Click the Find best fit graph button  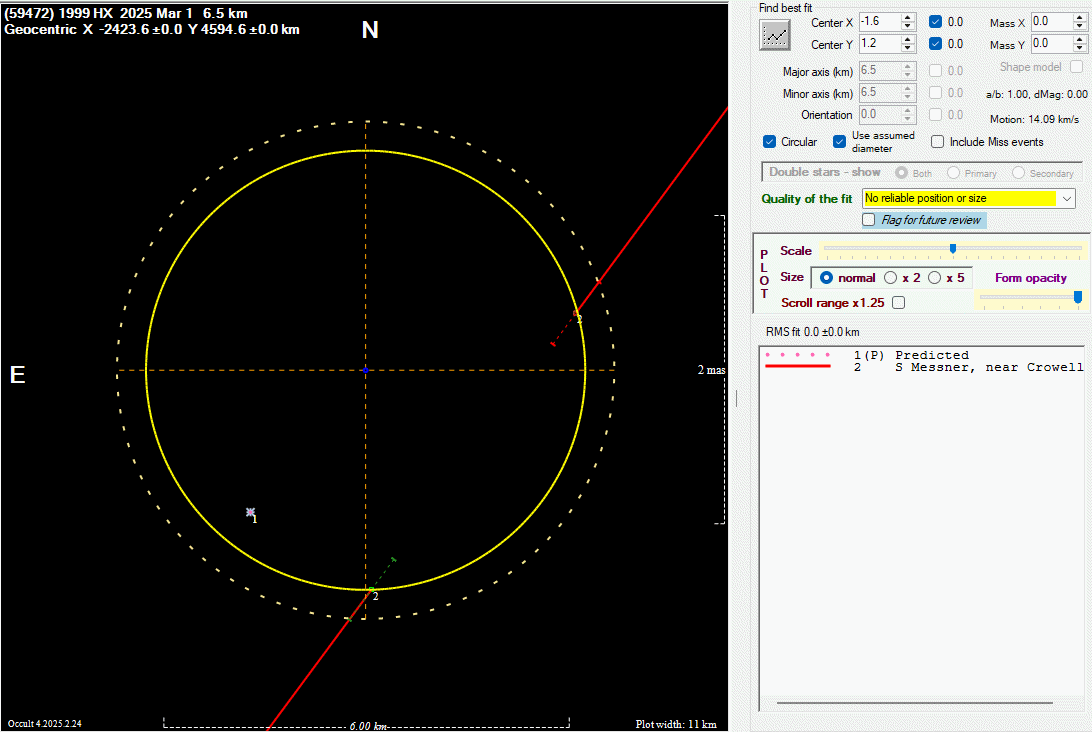pos(775,35)
